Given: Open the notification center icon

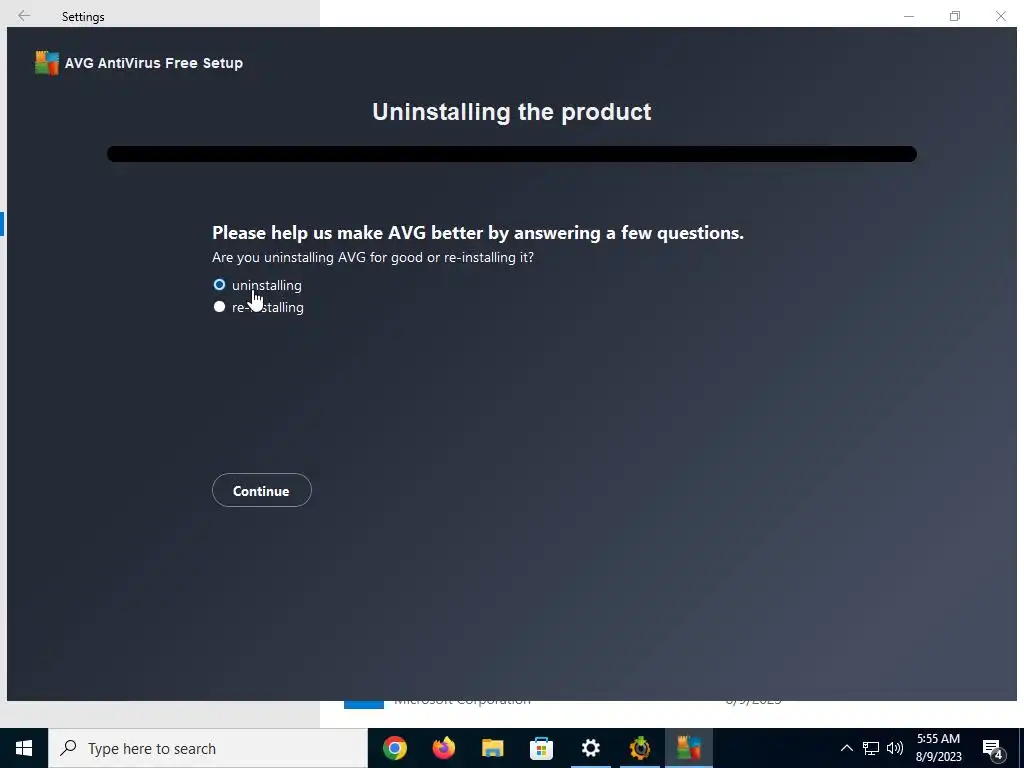Looking at the screenshot, I should pos(993,749).
